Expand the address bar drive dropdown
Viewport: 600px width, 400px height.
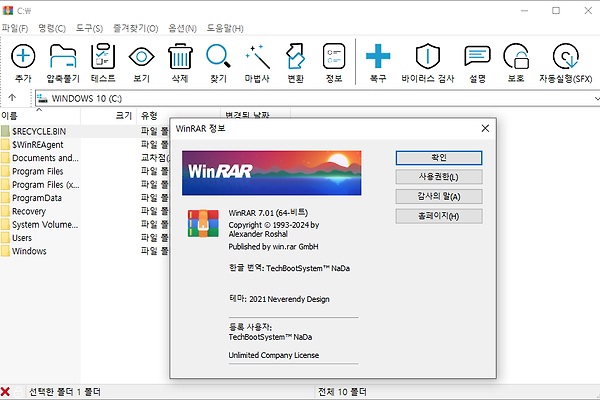(x=596, y=98)
